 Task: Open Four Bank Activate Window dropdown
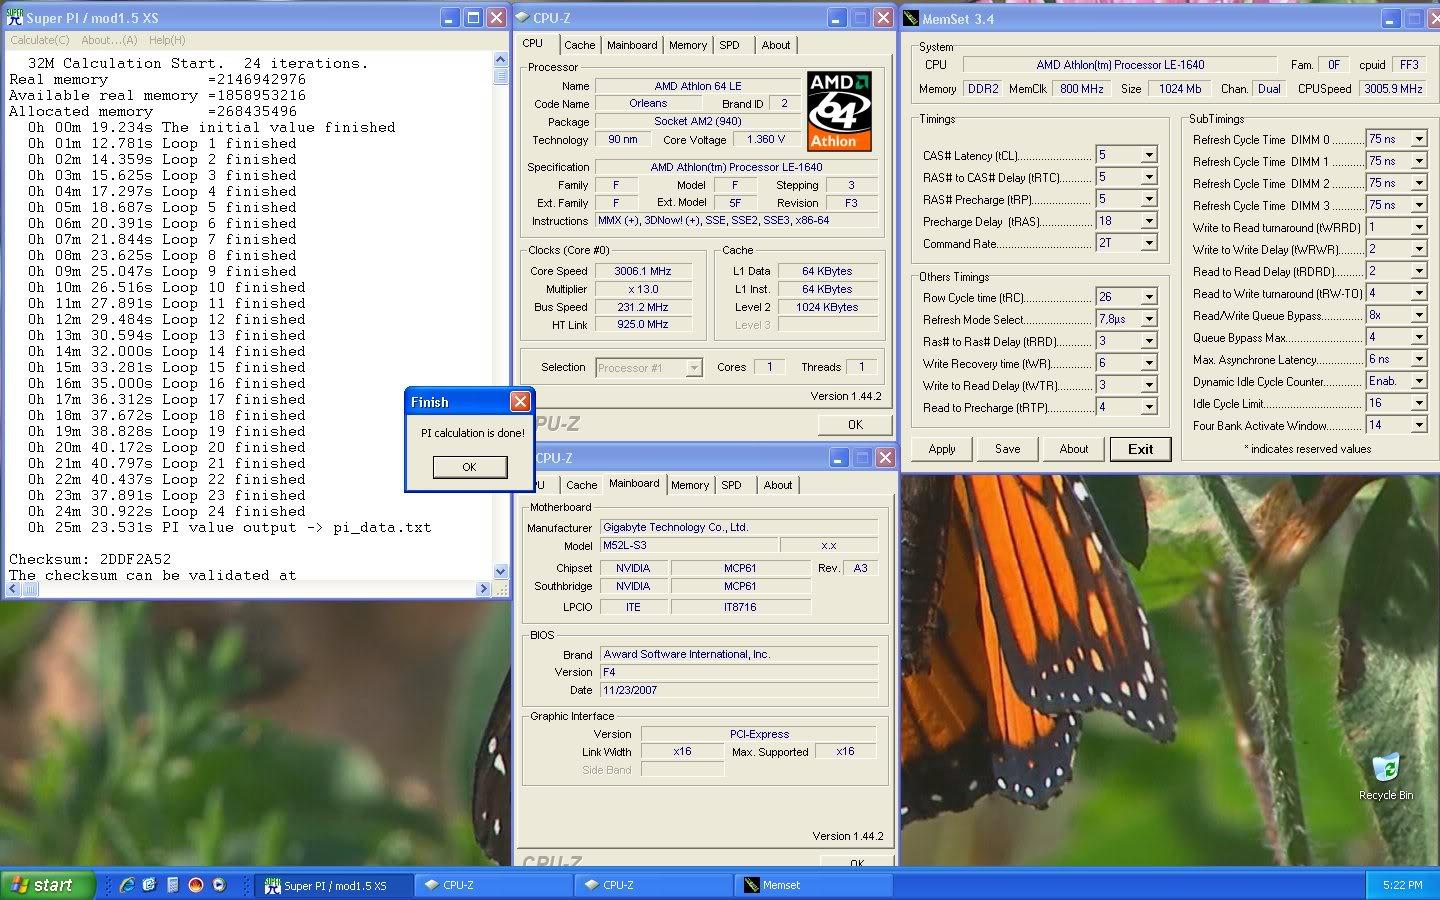[1419, 425]
